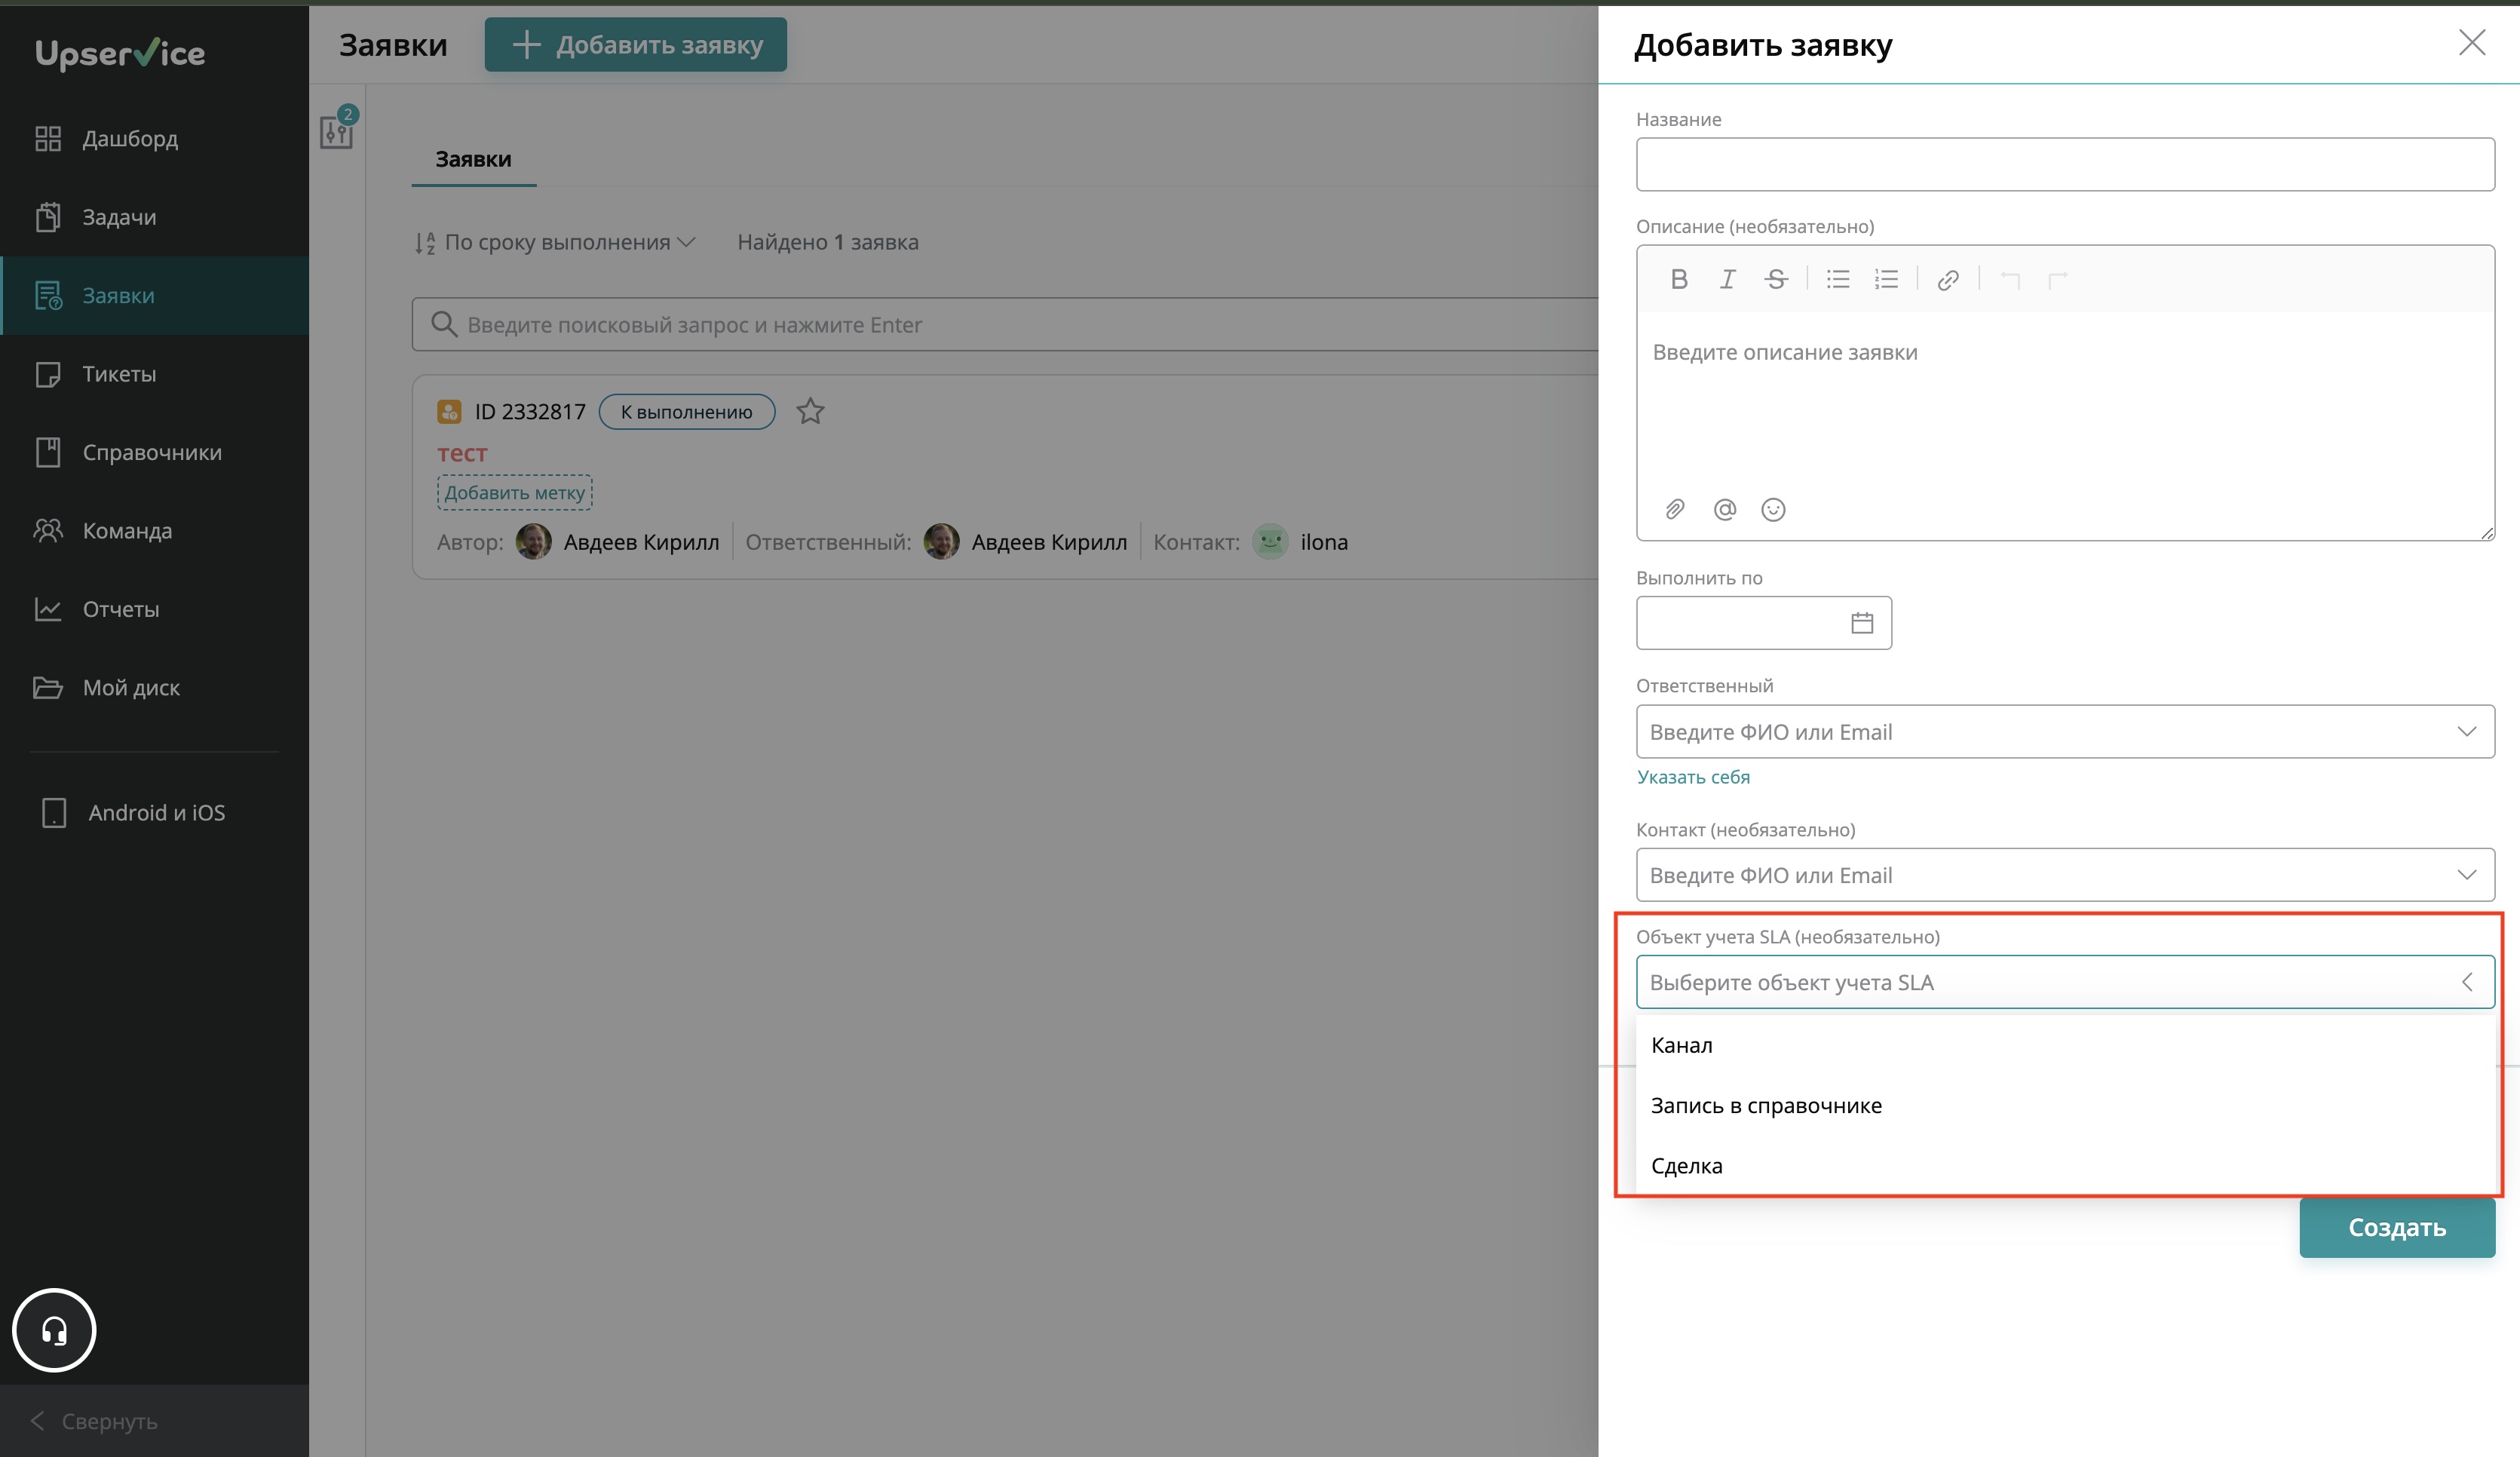Apply strikethrough formatting in editor toolbar
The height and width of the screenshot is (1457, 2520).
[1776, 280]
